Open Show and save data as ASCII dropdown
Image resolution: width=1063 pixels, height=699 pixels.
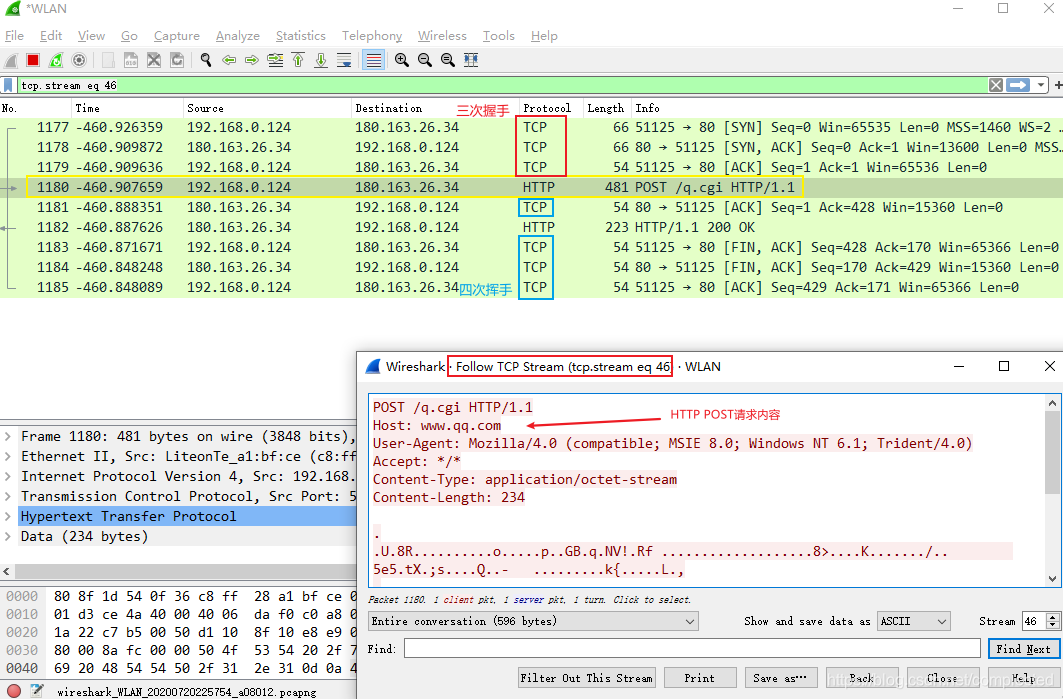[x=913, y=621]
